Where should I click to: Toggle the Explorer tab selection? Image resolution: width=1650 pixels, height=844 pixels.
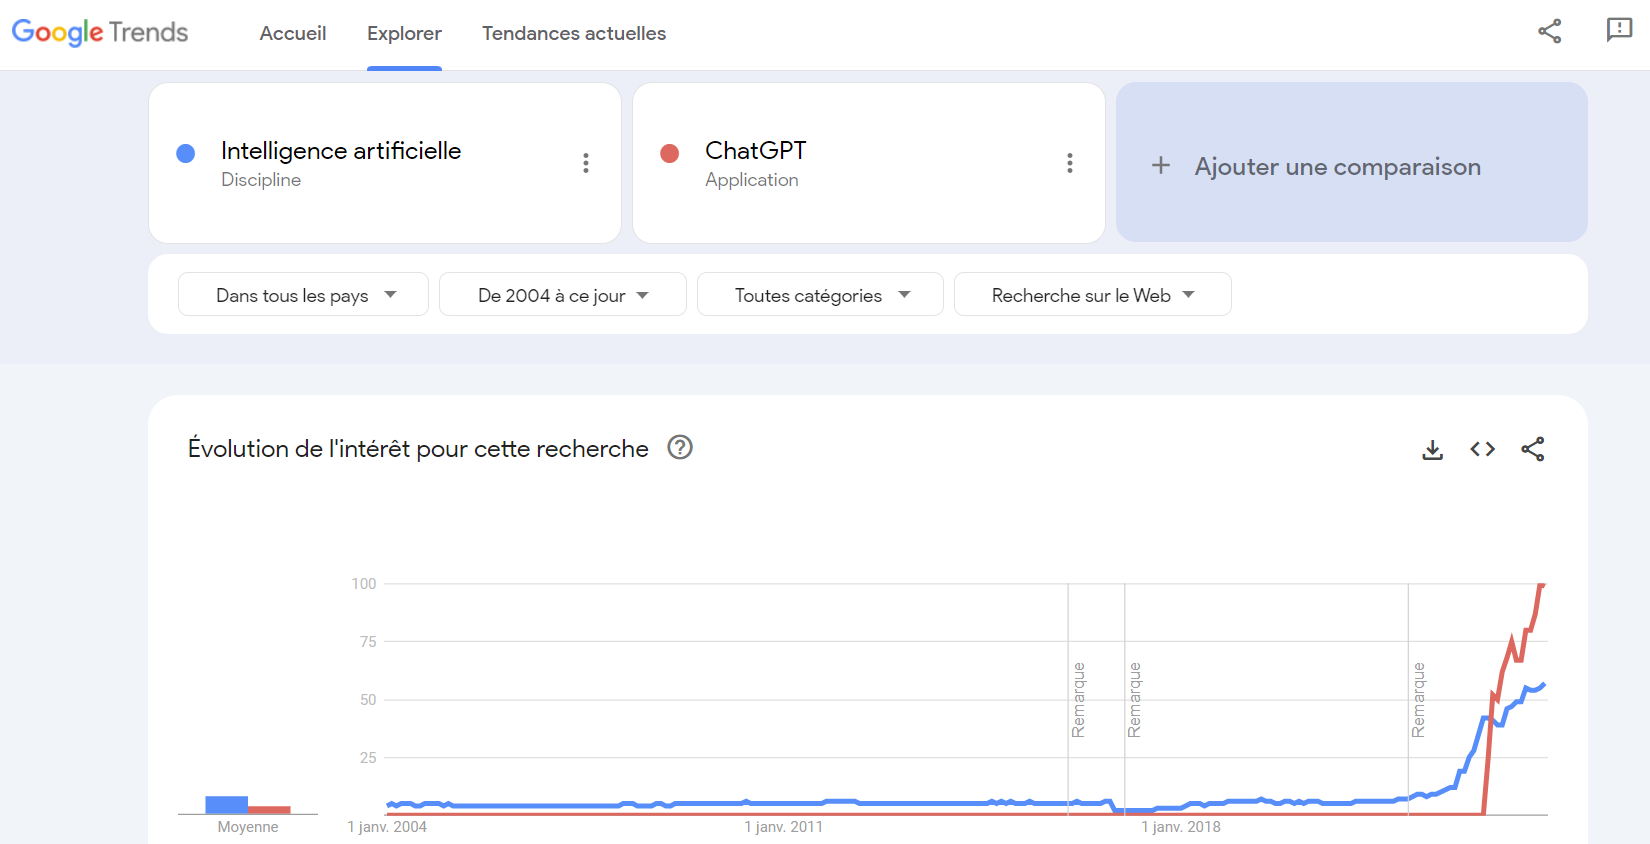click(403, 33)
